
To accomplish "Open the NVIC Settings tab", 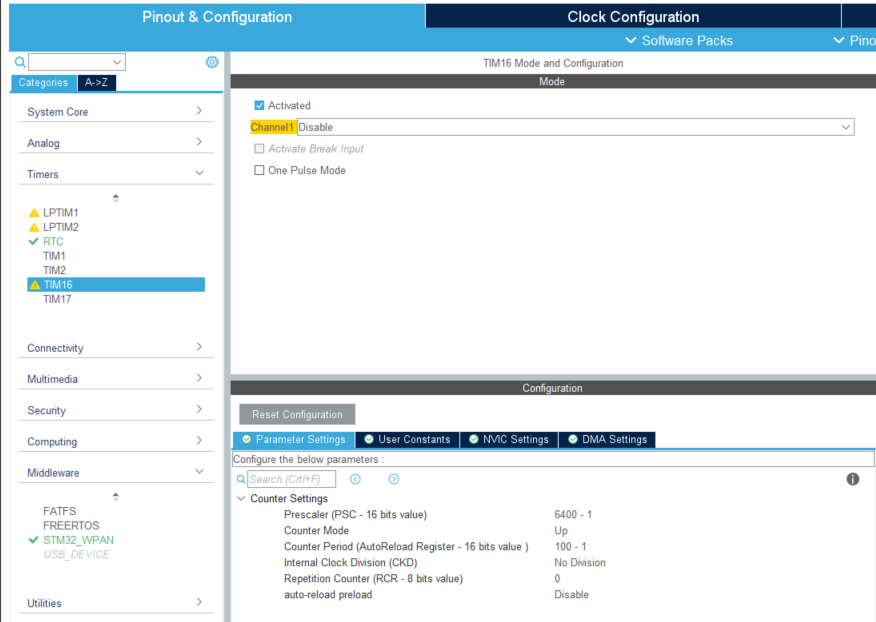I will 509,440.
